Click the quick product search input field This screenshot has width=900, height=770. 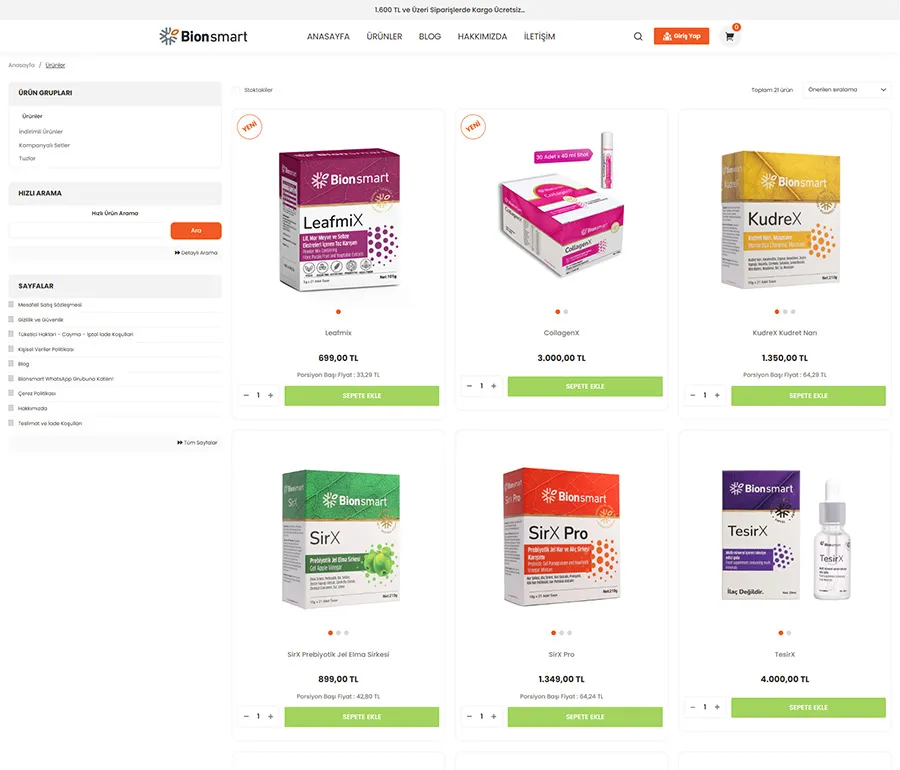pos(89,231)
